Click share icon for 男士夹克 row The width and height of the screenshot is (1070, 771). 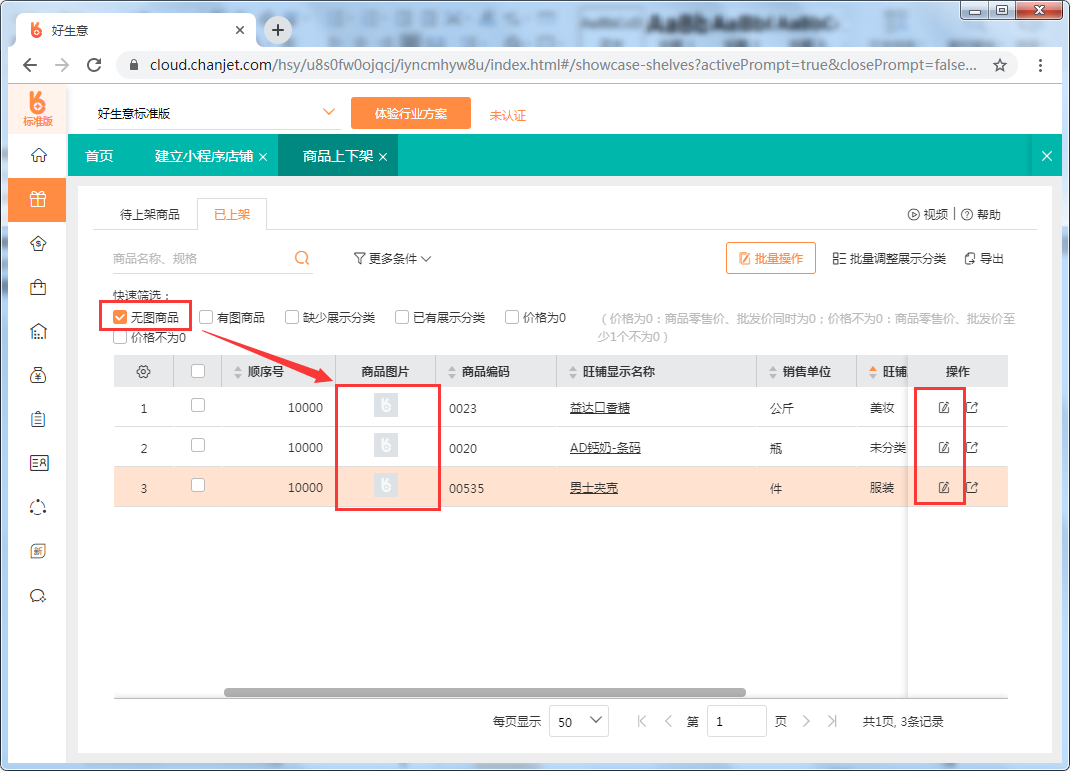click(x=972, y=487)
